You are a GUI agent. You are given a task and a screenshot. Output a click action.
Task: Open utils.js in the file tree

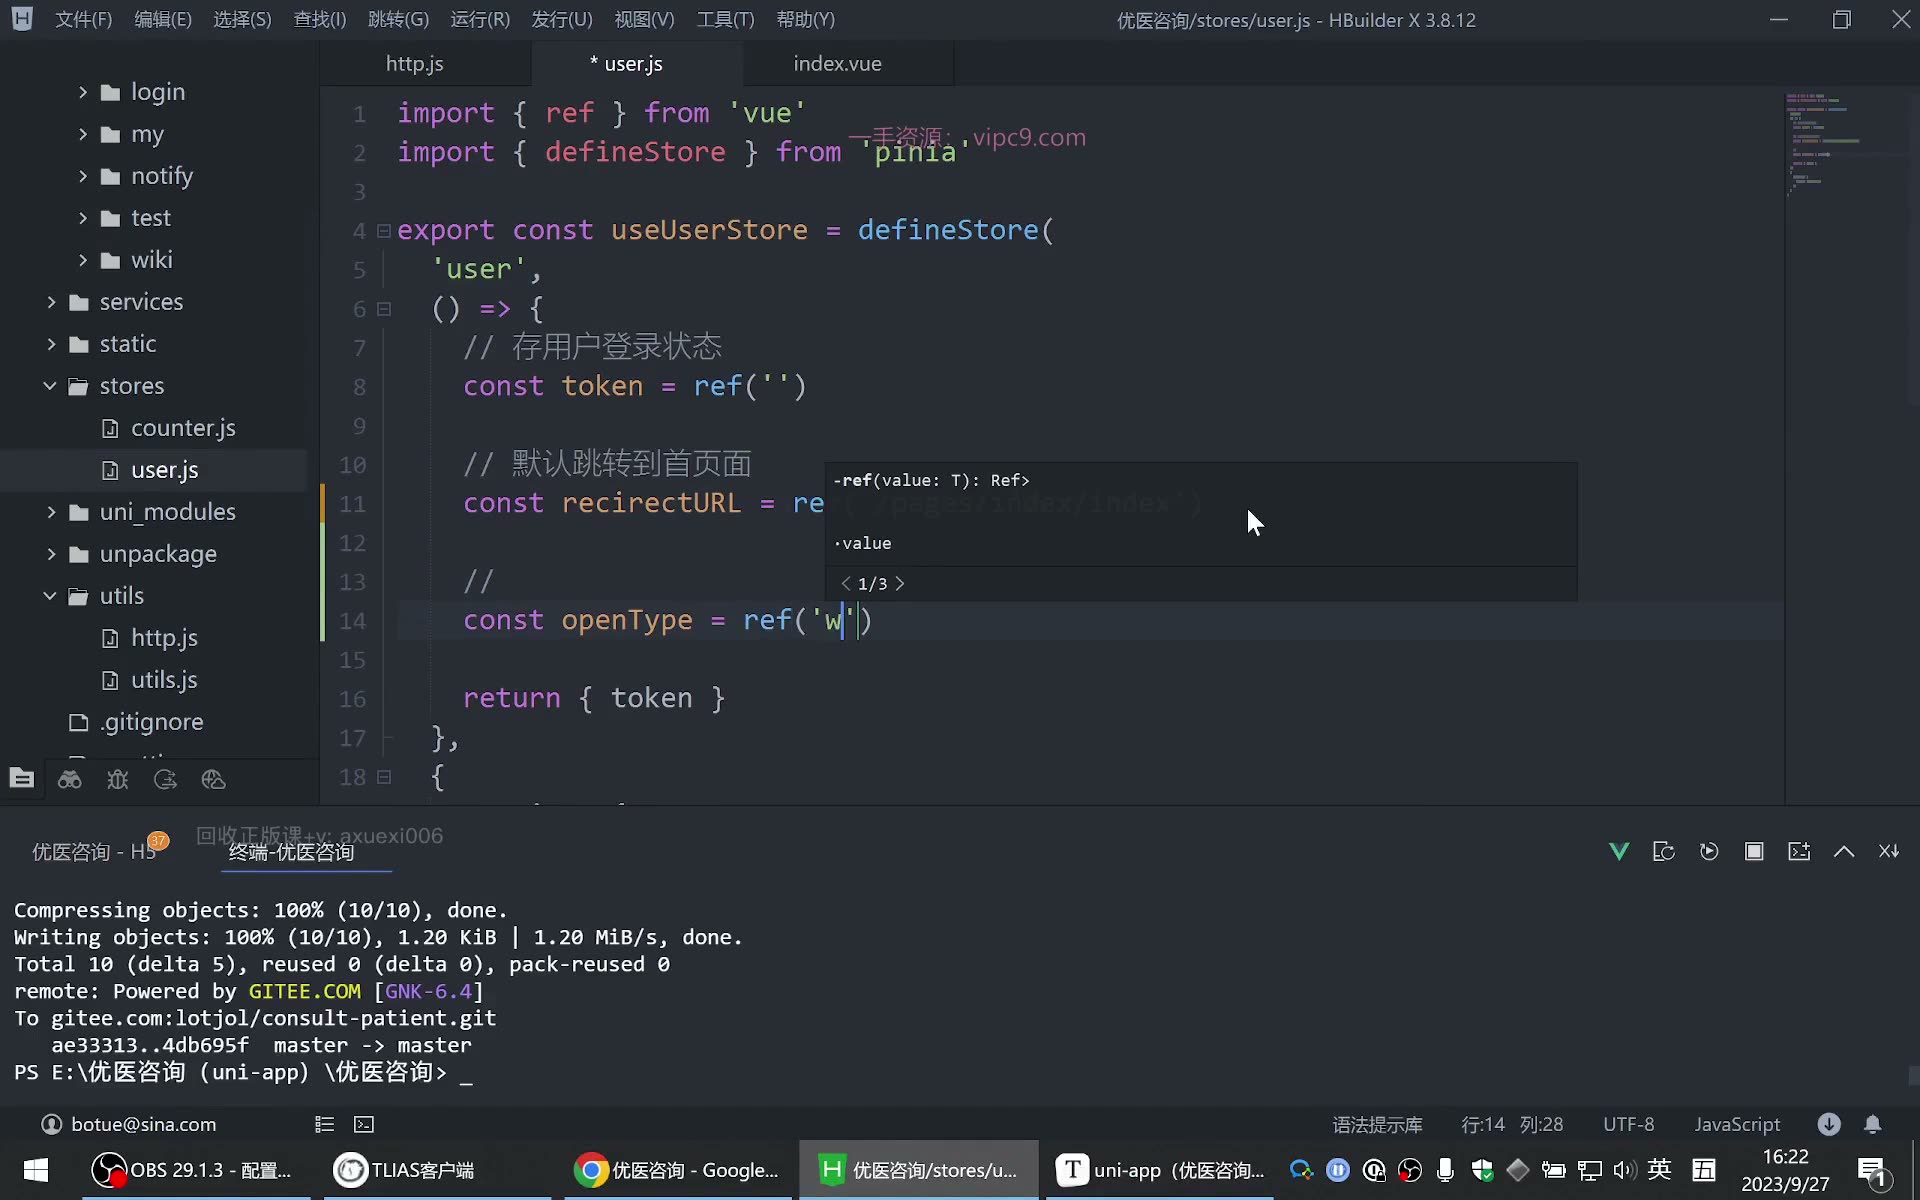click(x=164, y=680)
